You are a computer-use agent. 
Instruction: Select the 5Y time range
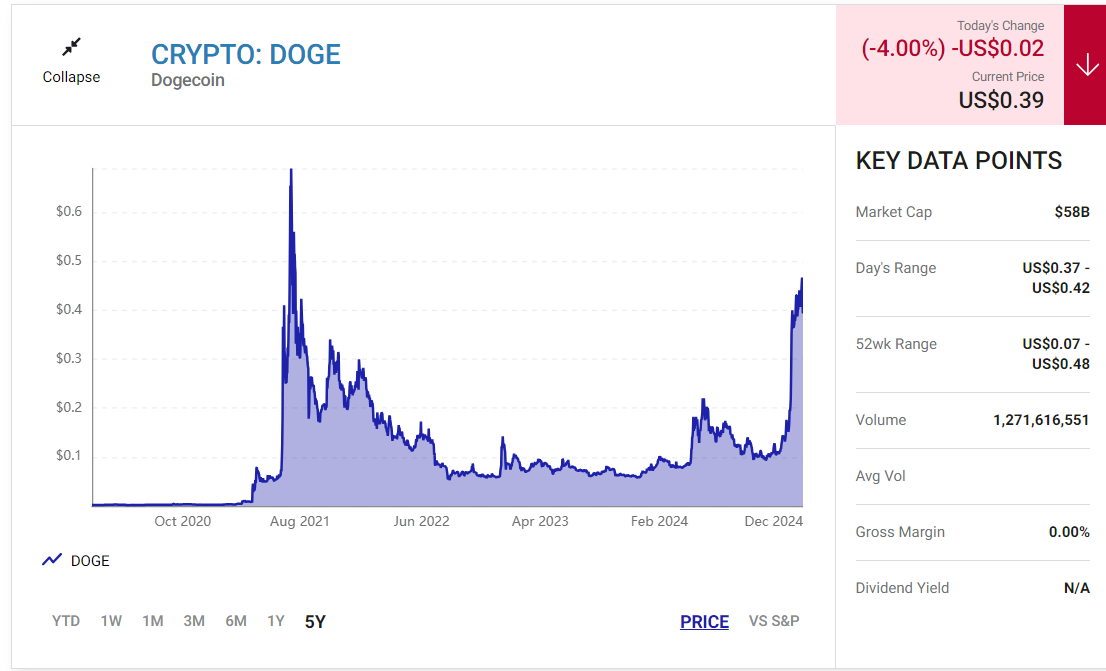click(x=315, y=622)
